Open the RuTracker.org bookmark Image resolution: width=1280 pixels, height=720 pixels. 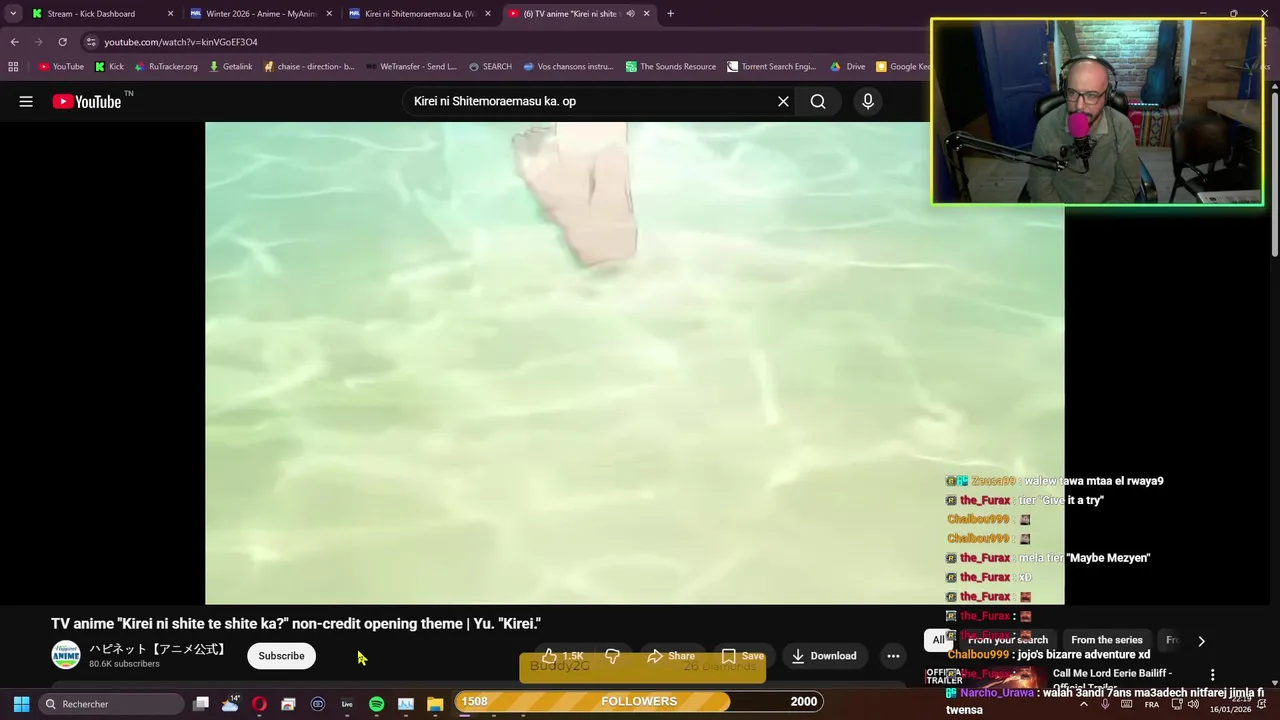click(165, 67)
